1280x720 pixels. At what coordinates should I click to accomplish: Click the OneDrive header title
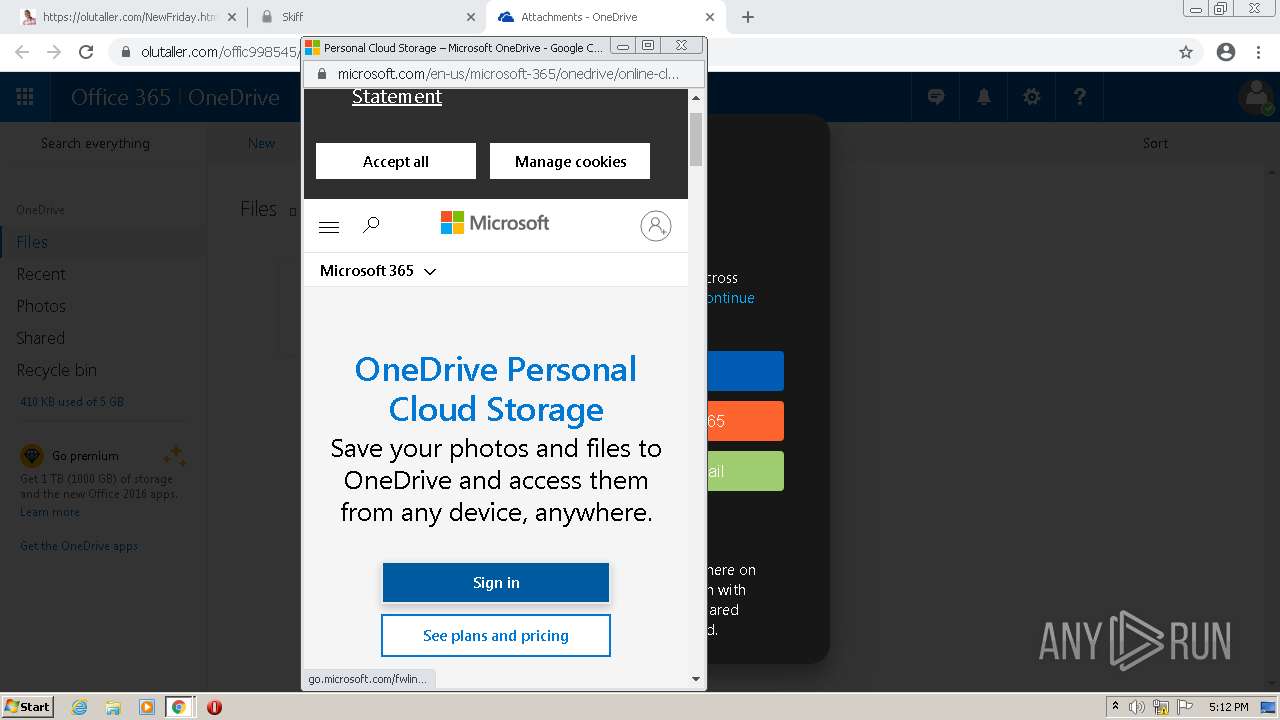click(x=234, y=97)
